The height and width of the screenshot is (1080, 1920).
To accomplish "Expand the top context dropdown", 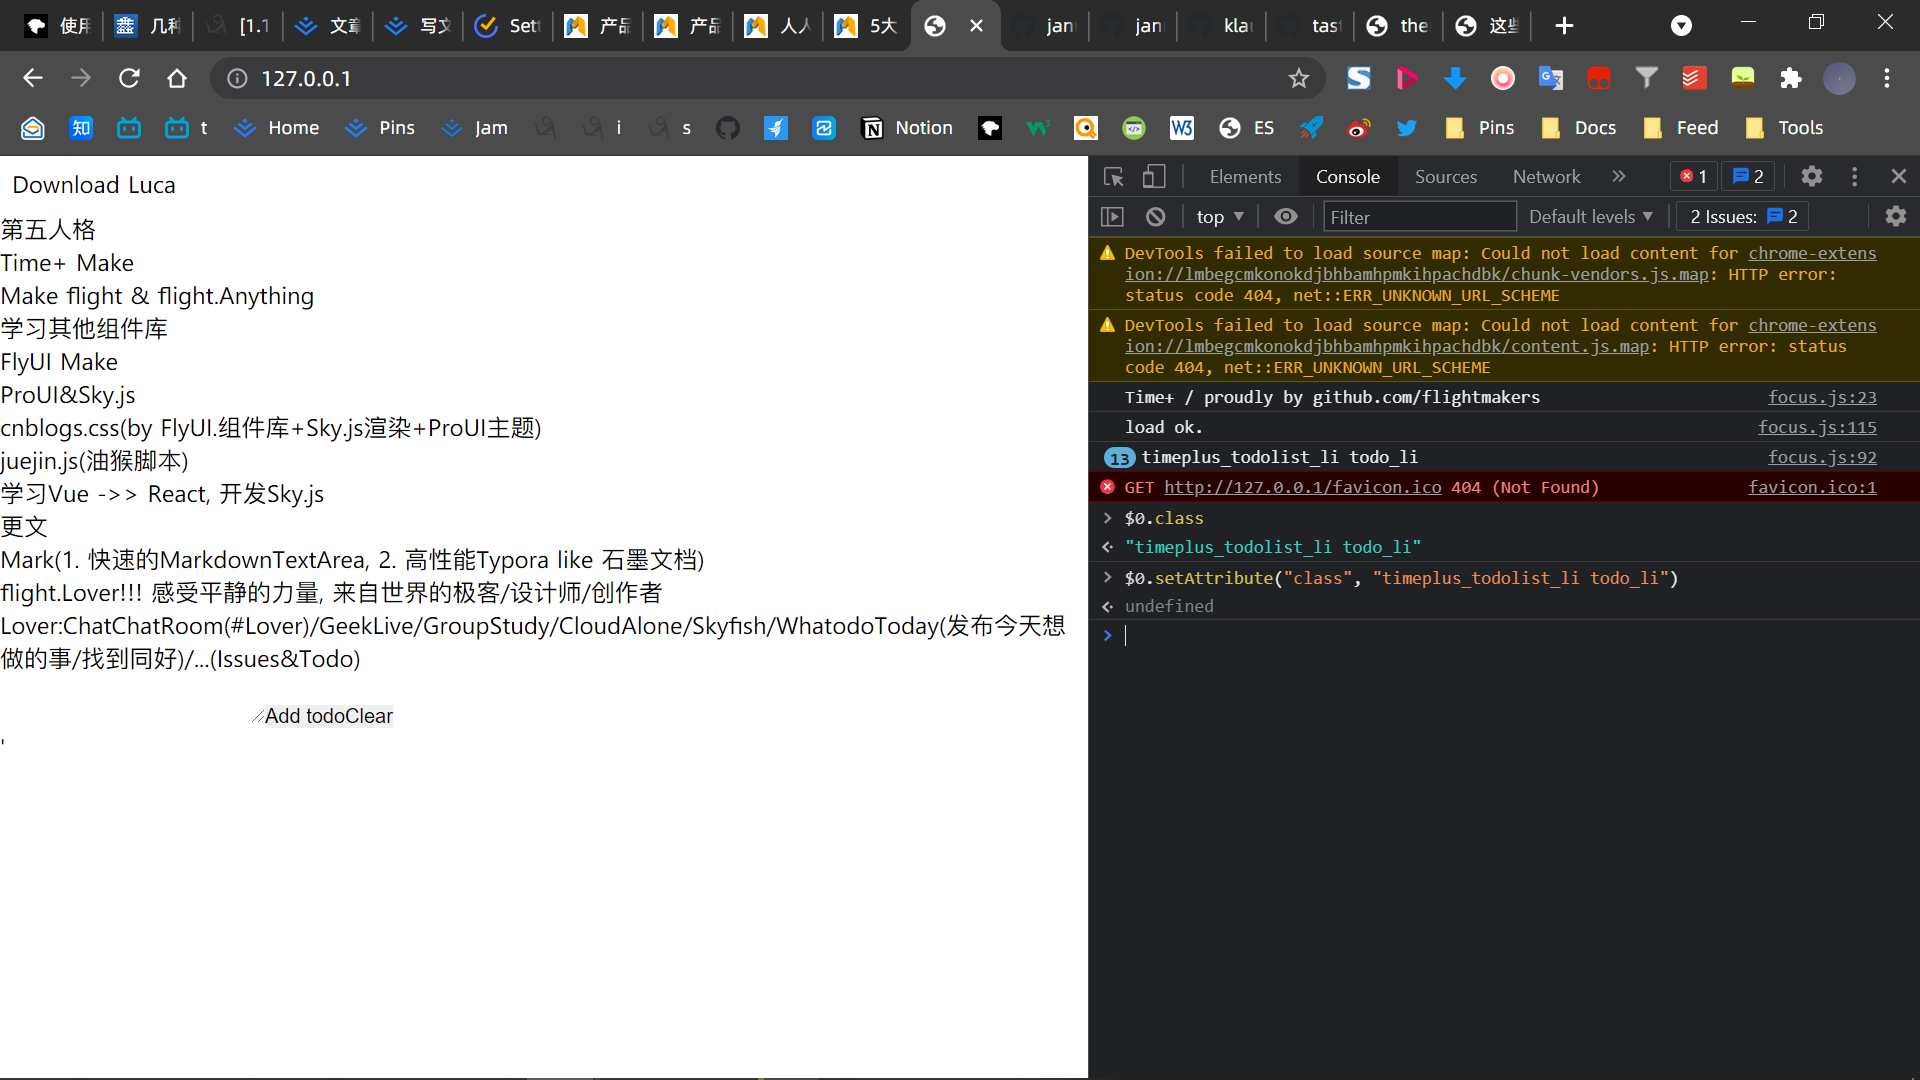I will point(1220,216).
